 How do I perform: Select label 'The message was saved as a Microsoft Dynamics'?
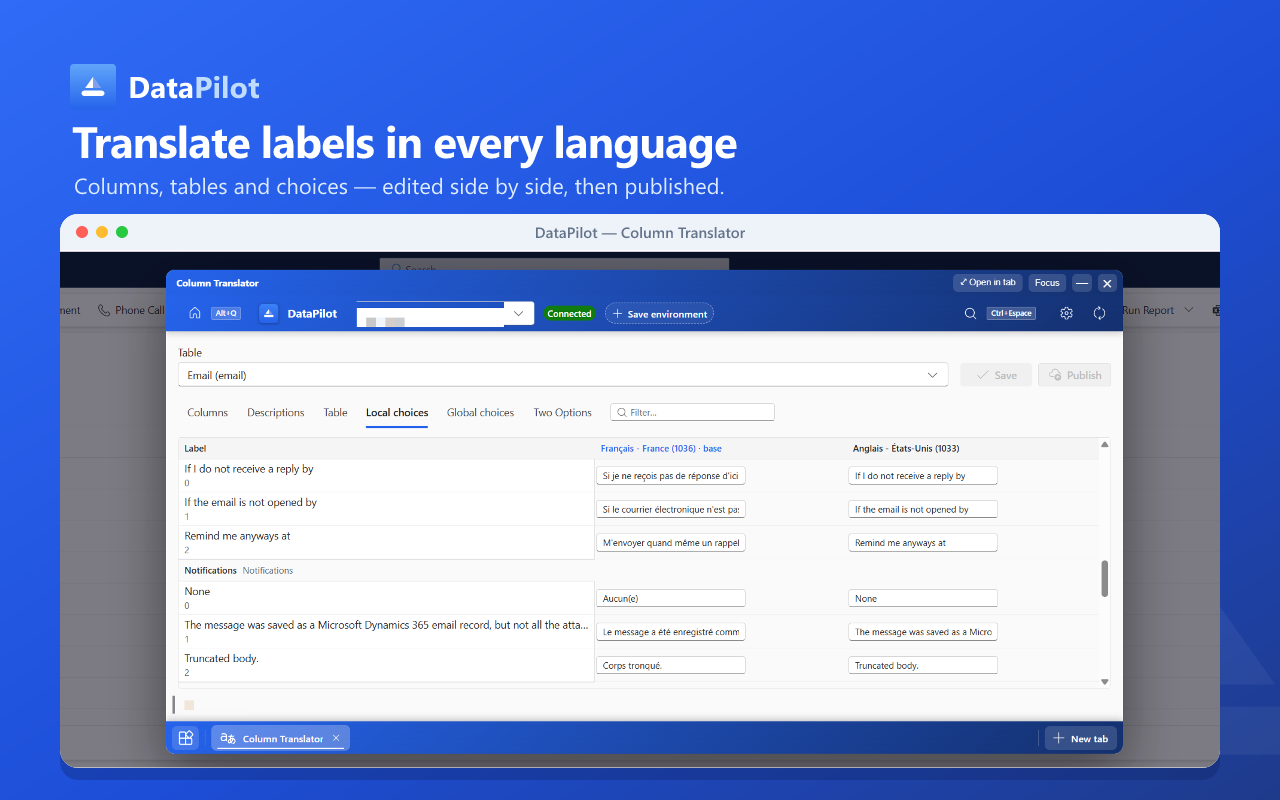(x=386, y=625)
